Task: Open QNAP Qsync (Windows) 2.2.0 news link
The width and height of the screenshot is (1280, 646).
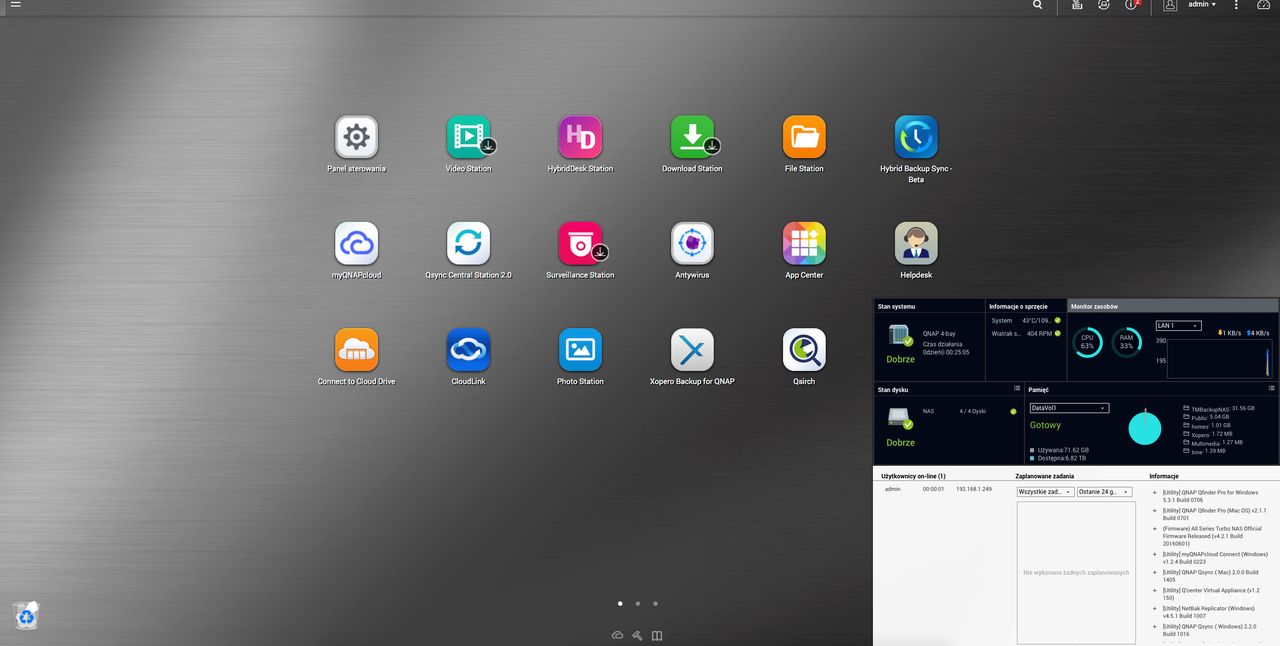Action: (x=1210, y=630)
